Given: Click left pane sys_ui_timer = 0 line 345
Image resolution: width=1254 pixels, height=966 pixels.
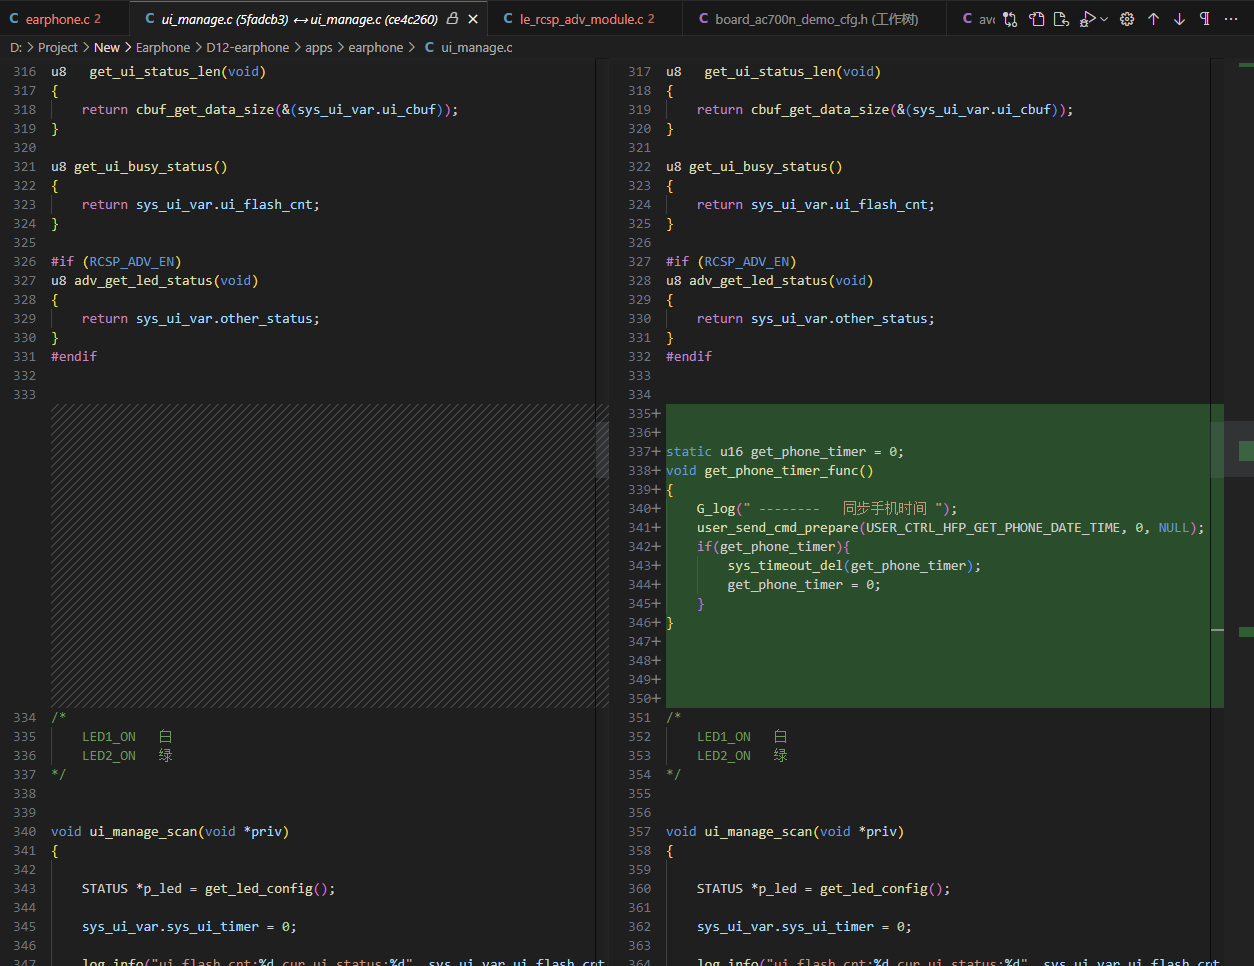Looking at the screenshot, I should (x=189, y=926).
